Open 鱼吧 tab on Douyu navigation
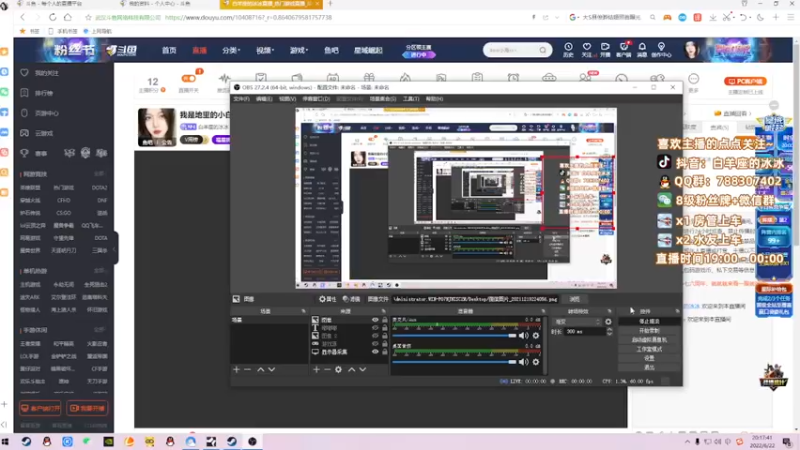The width and height of the screenshot is (800, 450). pyautogui.click(x=331, y=51)
